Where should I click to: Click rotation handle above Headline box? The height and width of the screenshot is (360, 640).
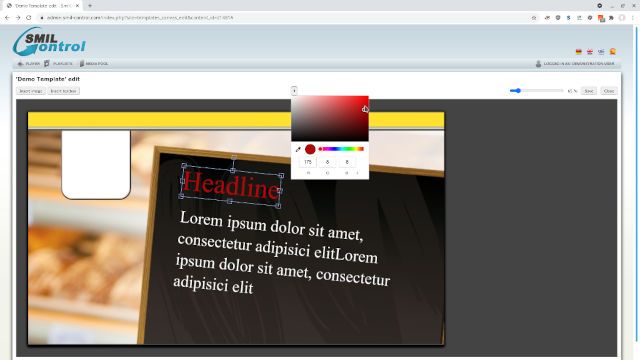point(234,157)
